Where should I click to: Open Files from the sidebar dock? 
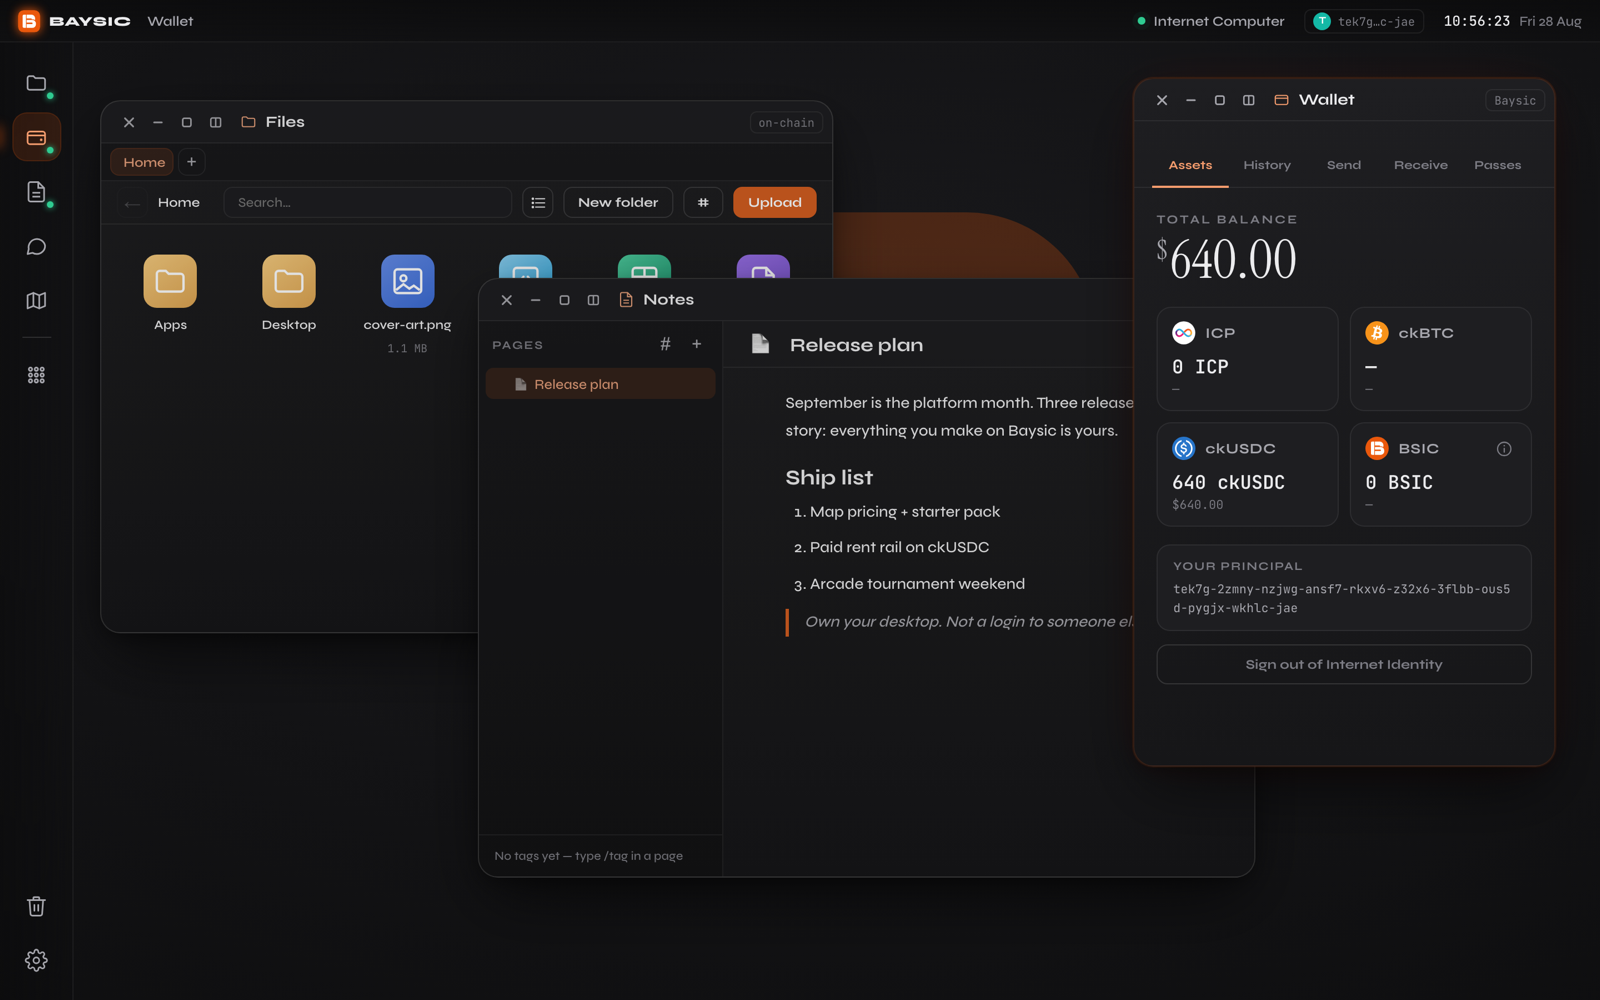click(x=36, y=84)
